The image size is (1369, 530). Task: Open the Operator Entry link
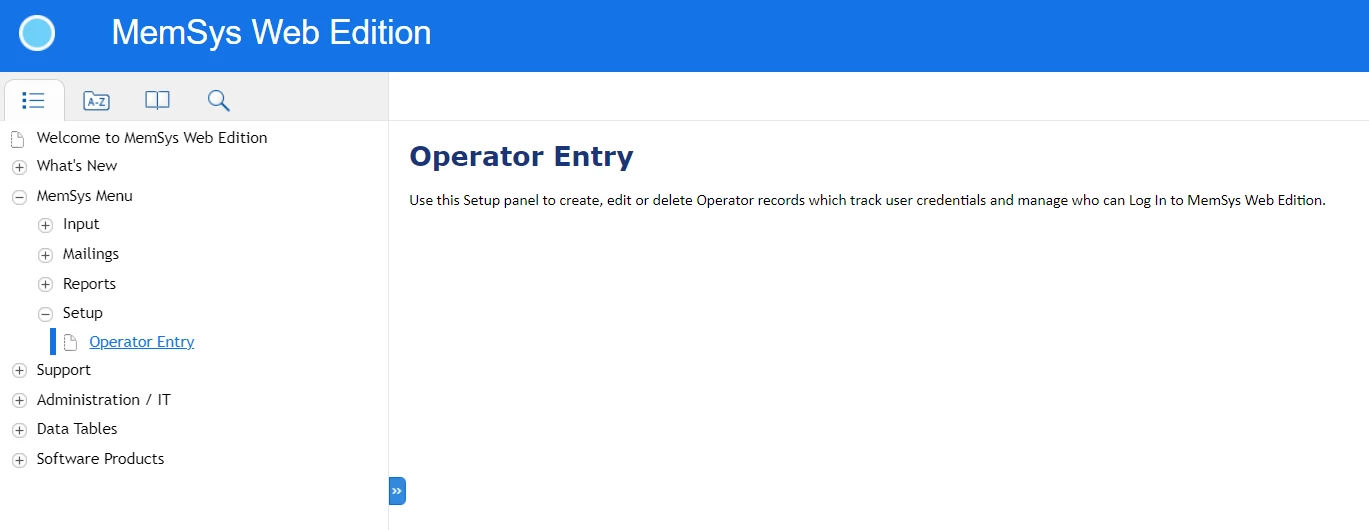pyautogui.click(x=142, y=342)
